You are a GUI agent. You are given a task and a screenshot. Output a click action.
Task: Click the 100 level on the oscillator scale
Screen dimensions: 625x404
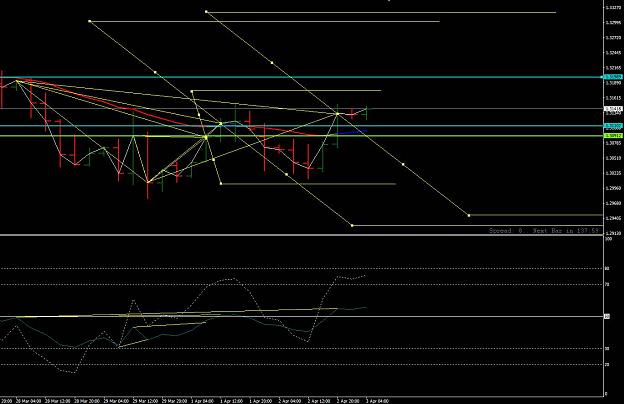coord(609,239)
